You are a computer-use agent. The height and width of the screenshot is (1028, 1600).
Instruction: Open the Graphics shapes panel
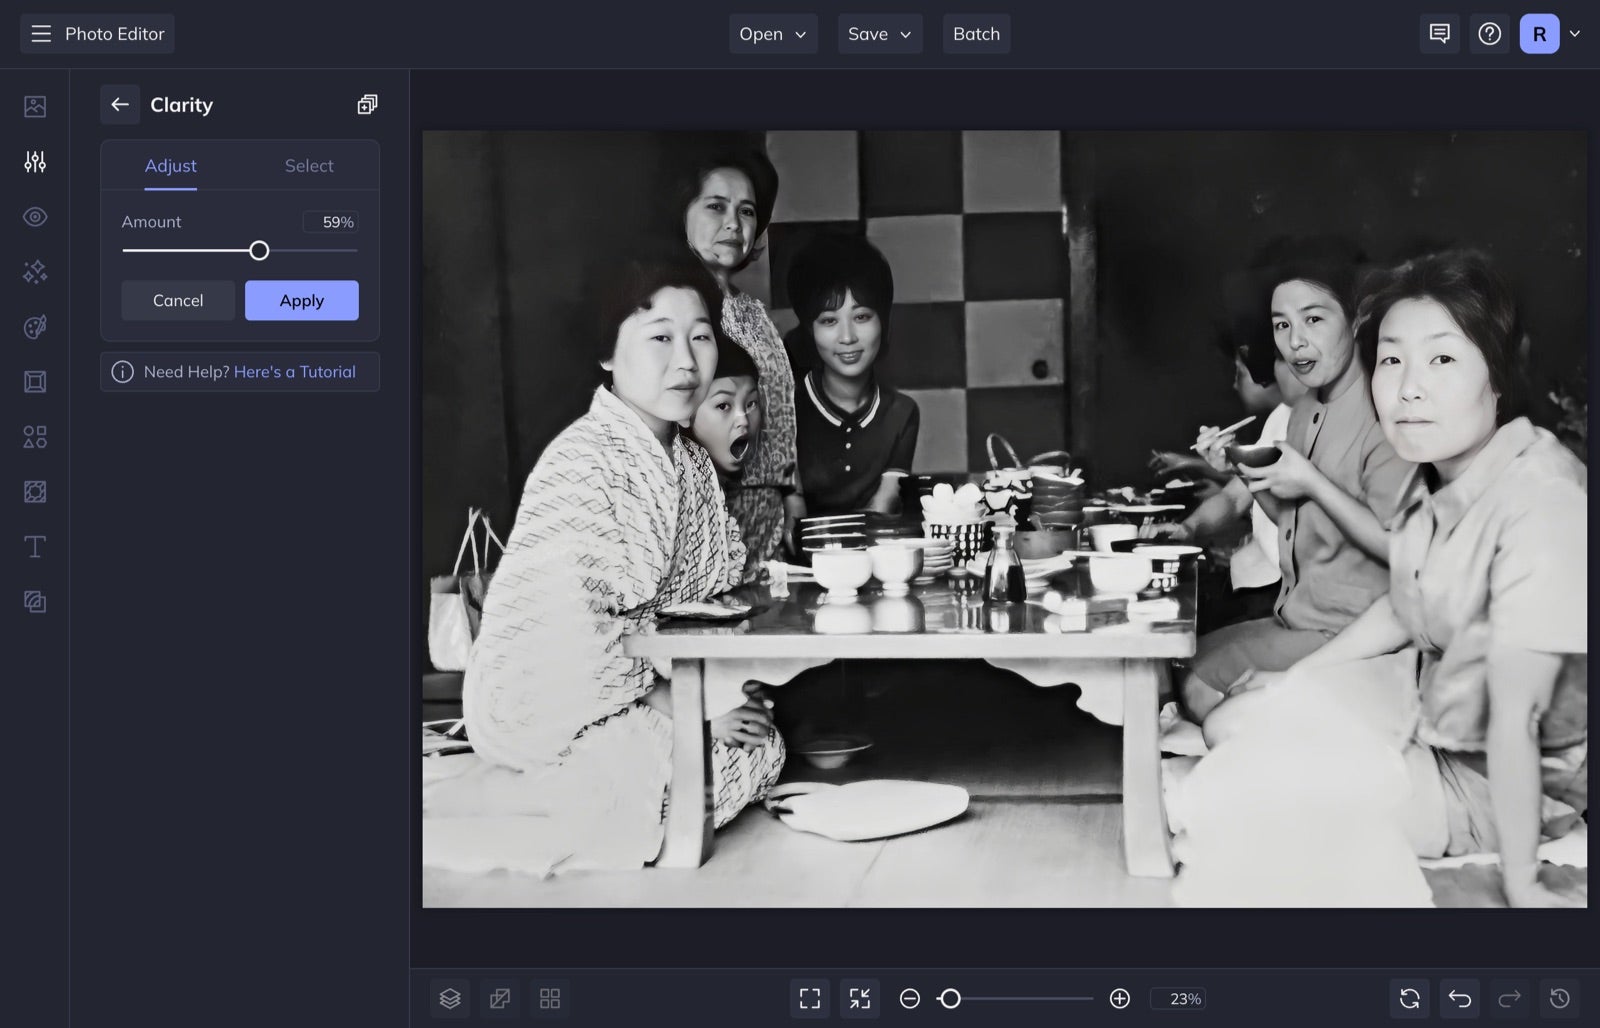coord(35,436)
